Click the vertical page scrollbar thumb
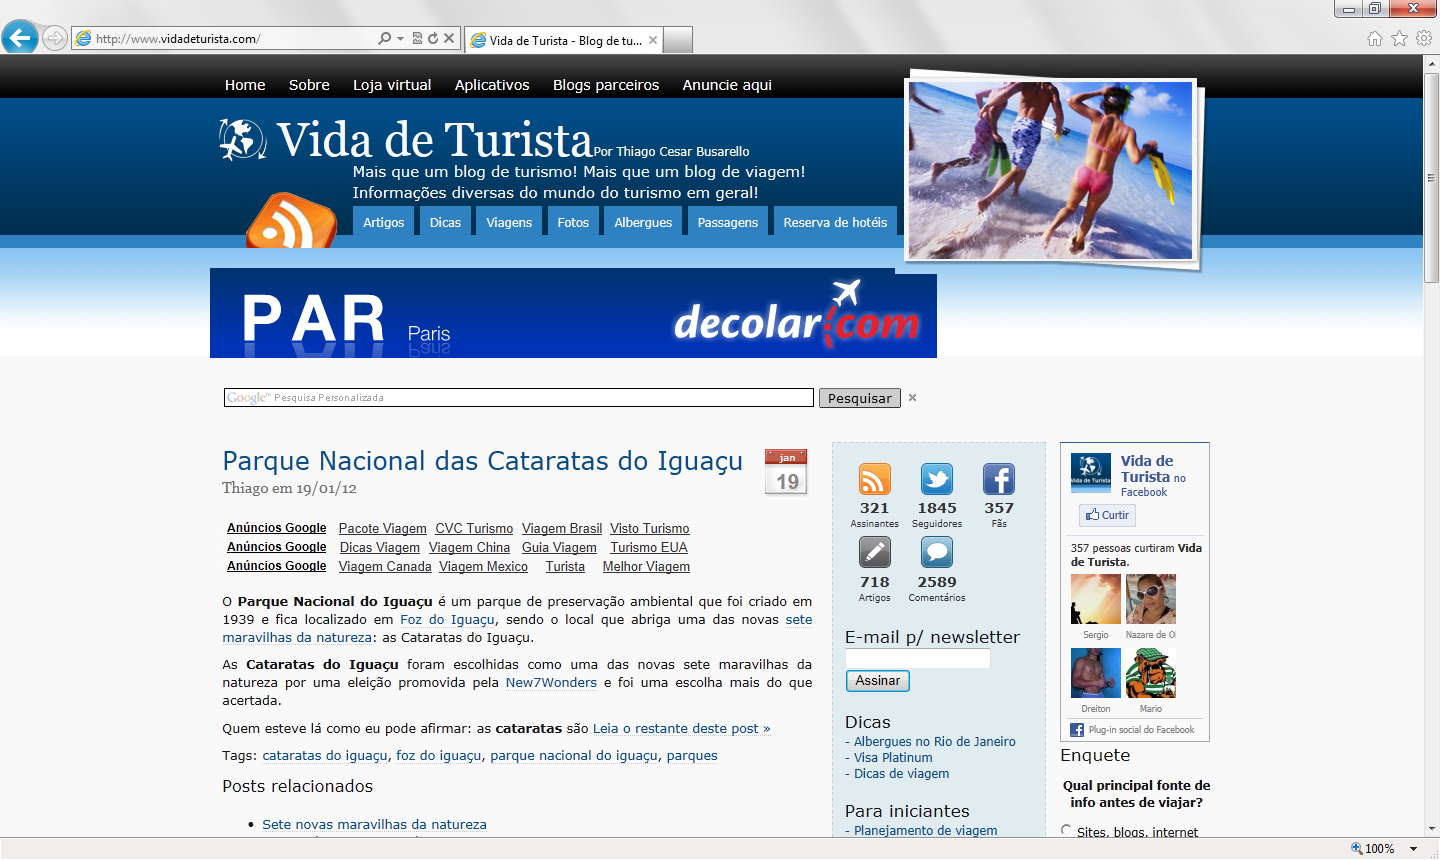 1431,179
